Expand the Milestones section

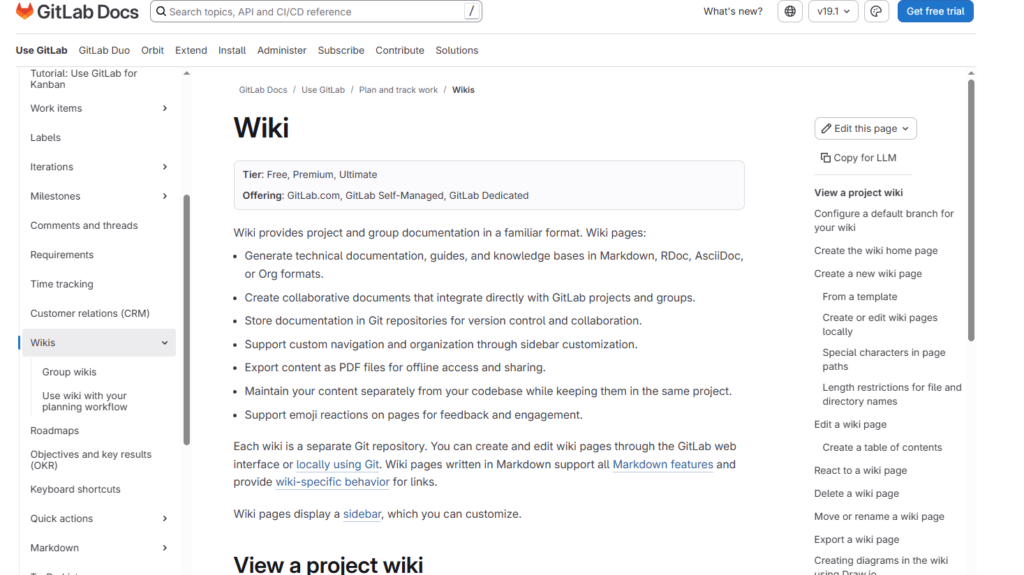[x=165, y=196]
